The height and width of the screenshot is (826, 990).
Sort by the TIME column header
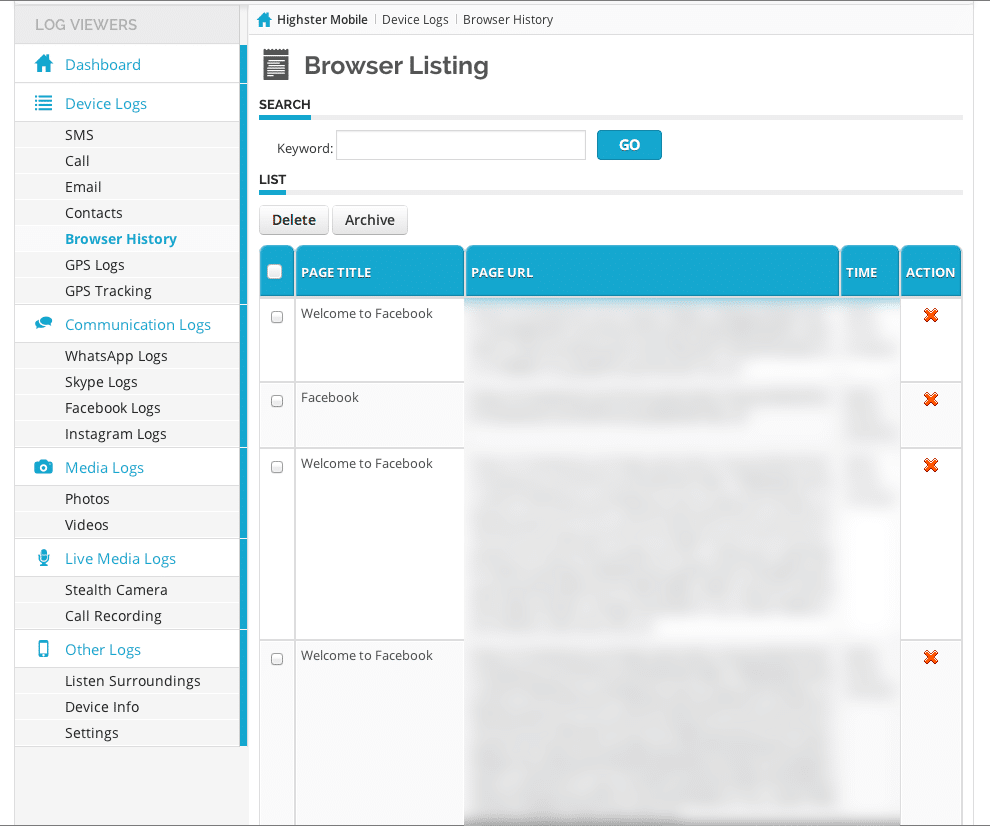coord(869,272)
